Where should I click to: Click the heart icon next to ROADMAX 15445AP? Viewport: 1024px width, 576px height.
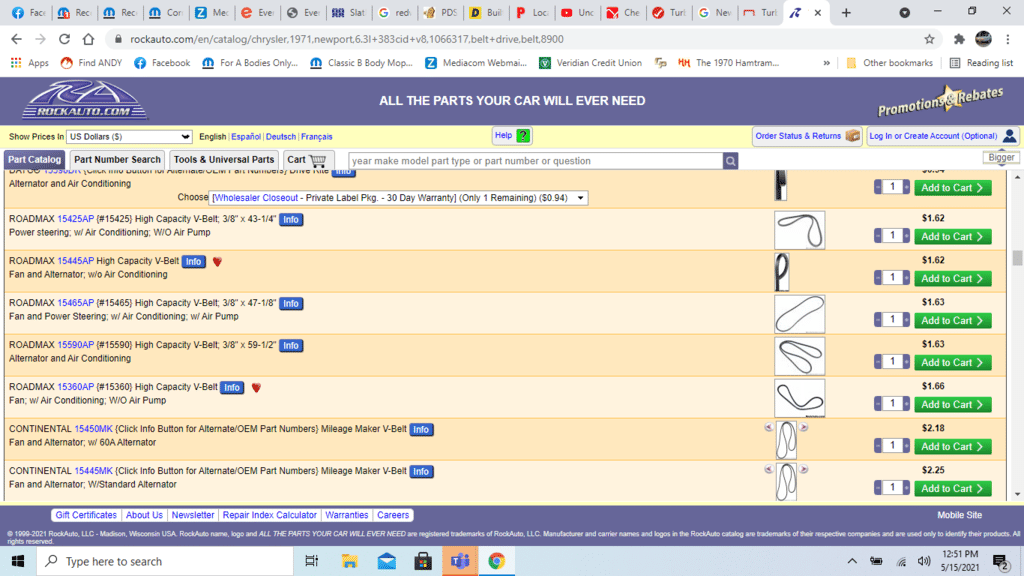tap(217, 262)
